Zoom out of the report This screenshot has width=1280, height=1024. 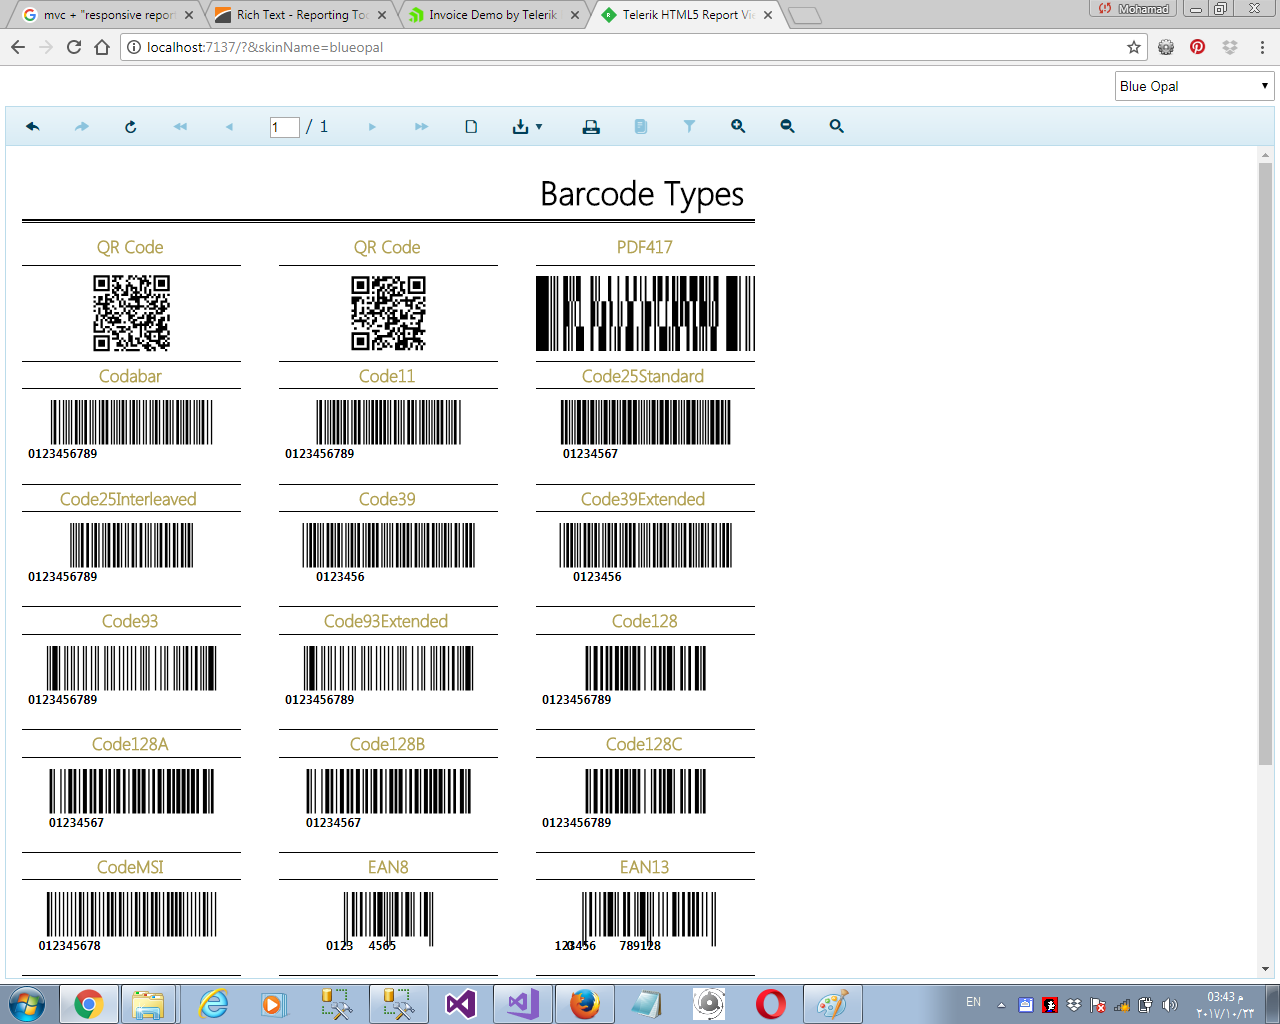click(x=787, y=127)
